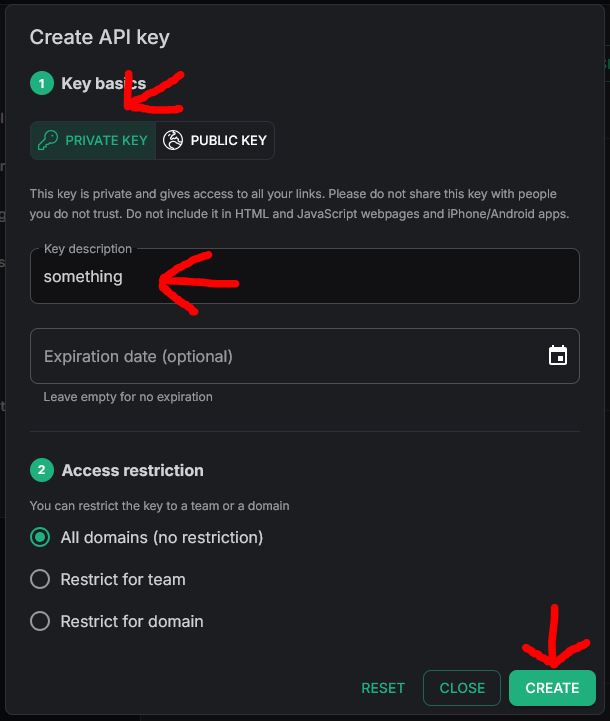
Task: Click the Create API key dialog title
Action: [100, 38]
